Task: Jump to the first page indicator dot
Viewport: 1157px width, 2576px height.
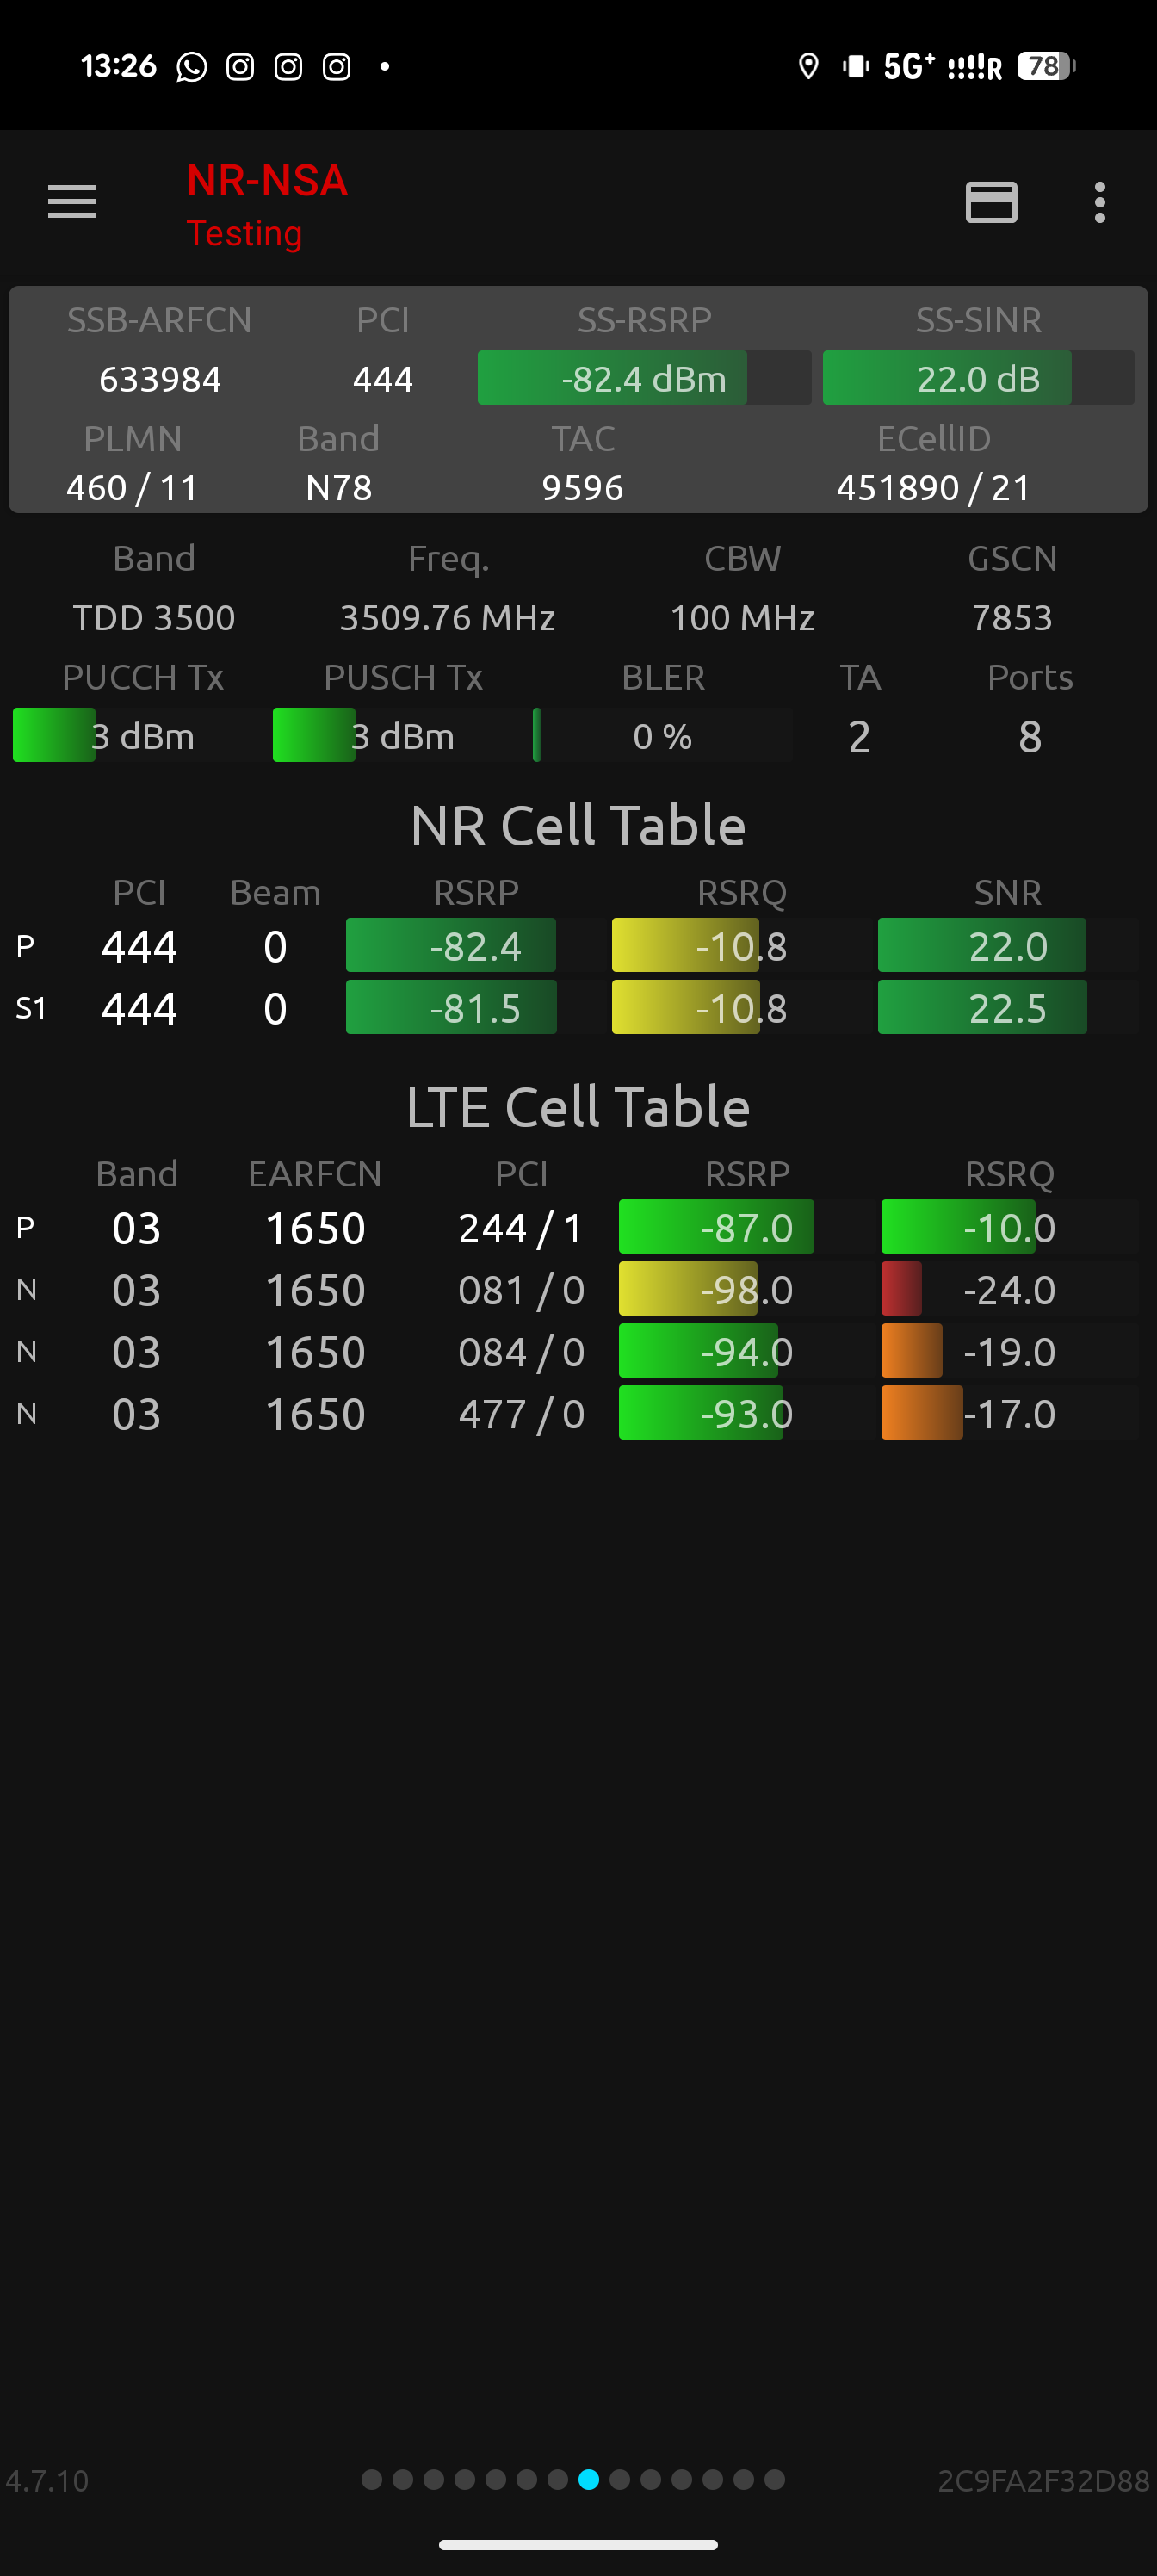Action: point(372,2479)
